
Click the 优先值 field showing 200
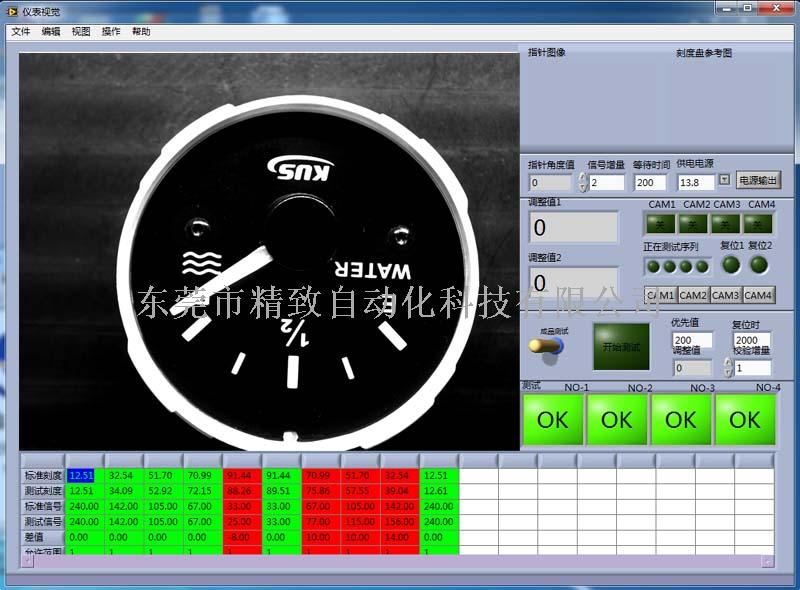tap(692, 339)
